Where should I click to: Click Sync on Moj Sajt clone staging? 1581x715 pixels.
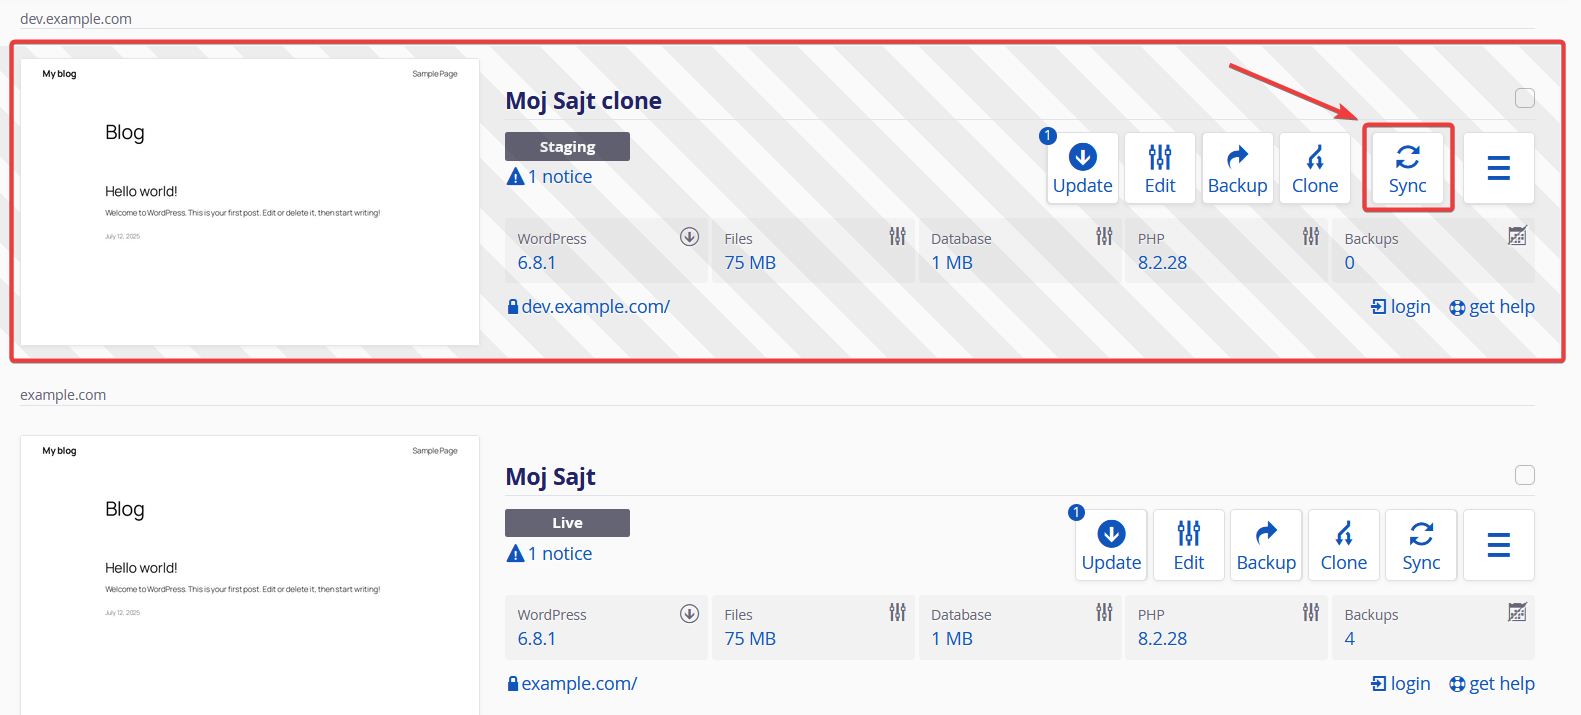click(x=1408, y=168)
